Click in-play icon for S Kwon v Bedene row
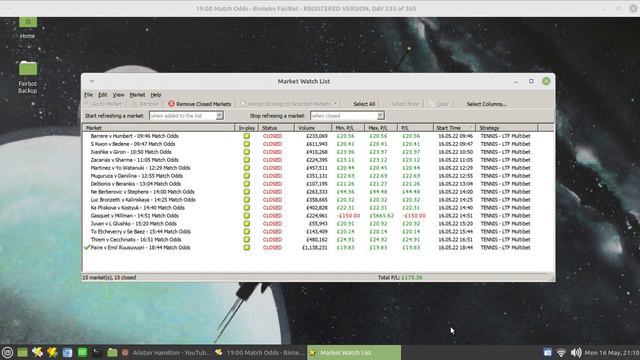 [x=247, y=144]
